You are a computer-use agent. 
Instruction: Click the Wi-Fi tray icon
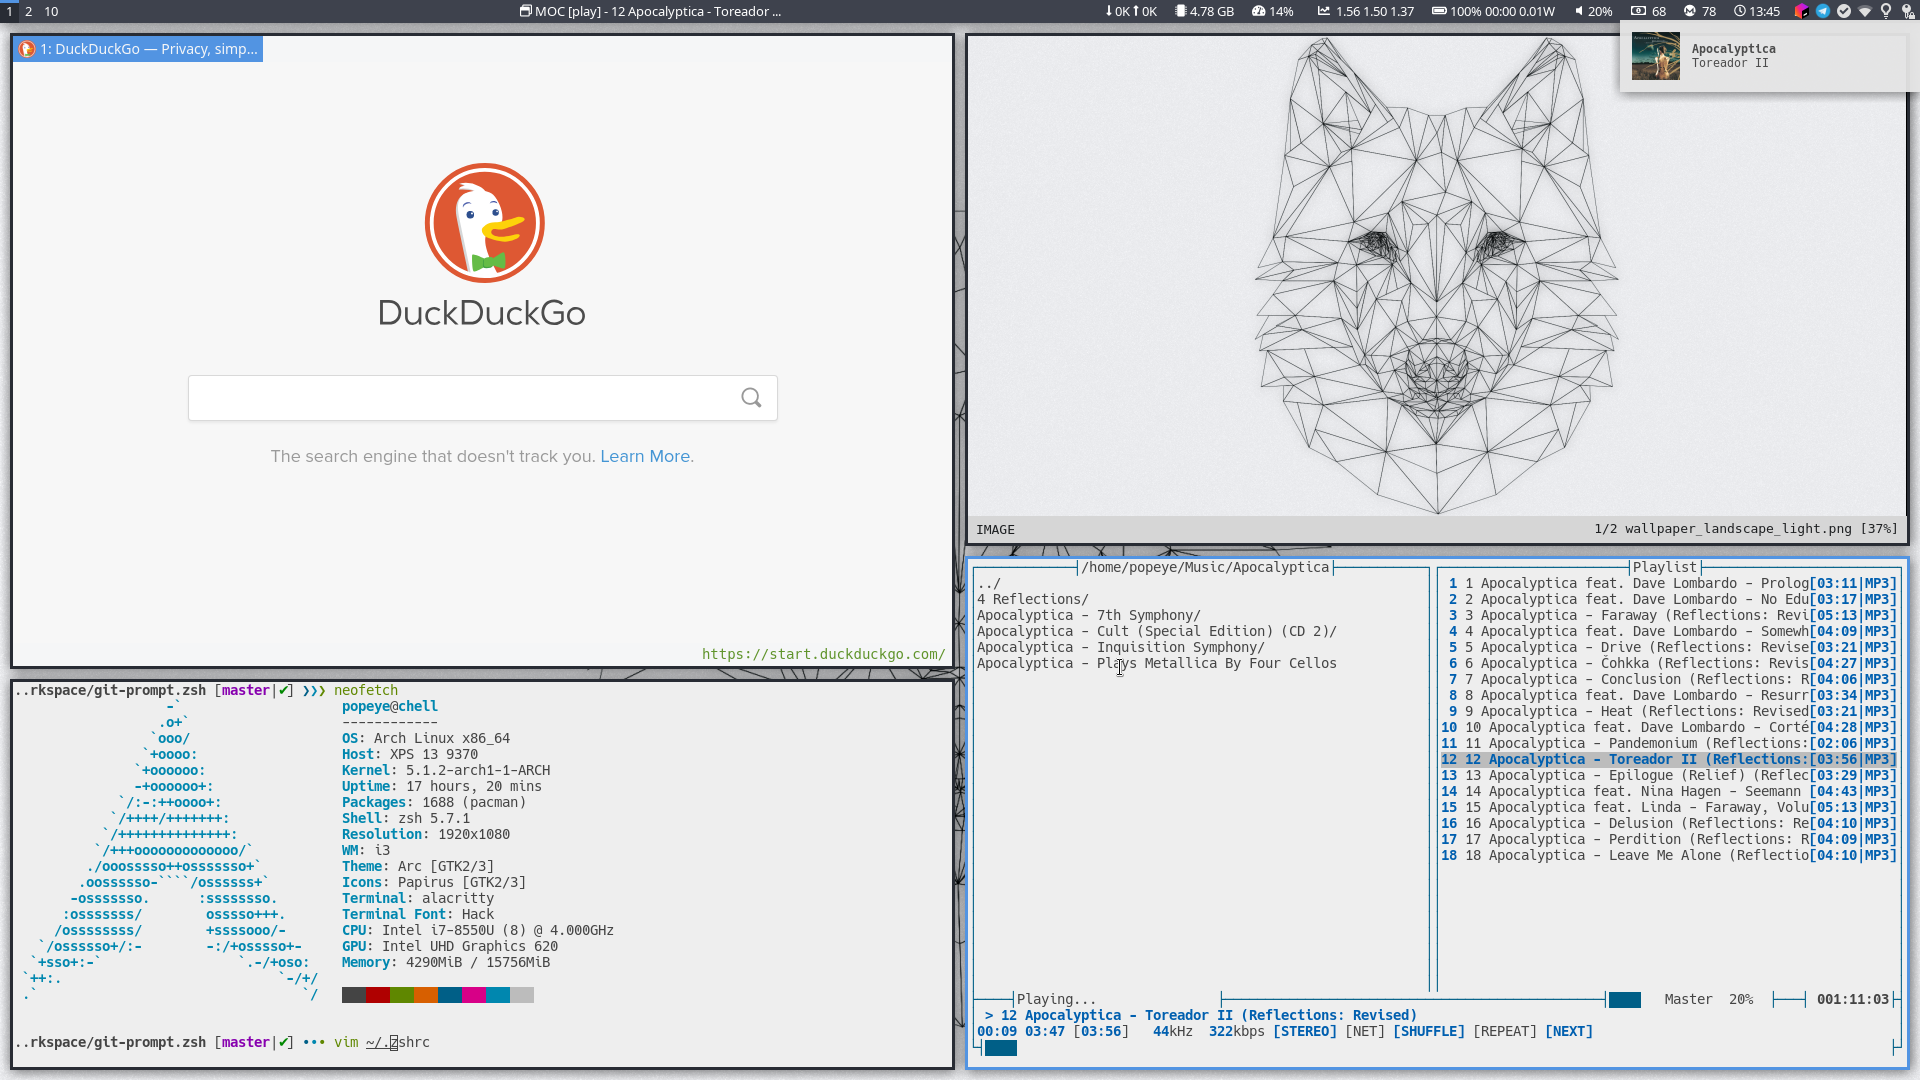1865,11
